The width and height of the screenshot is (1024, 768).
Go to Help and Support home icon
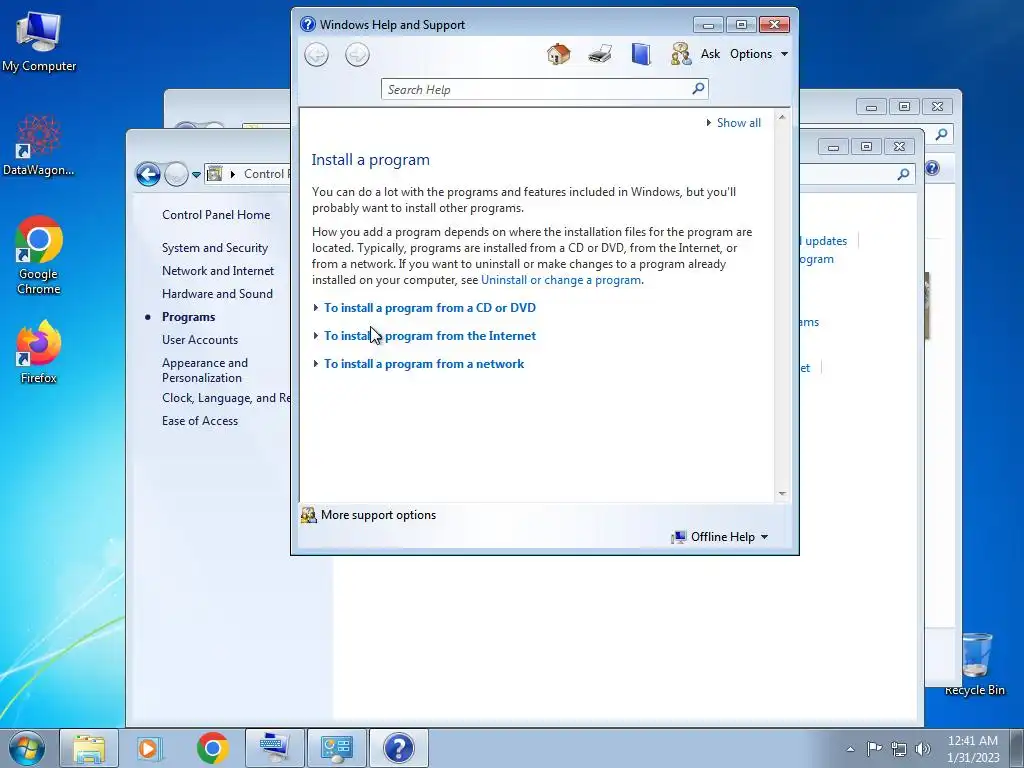tap(558, 54)
